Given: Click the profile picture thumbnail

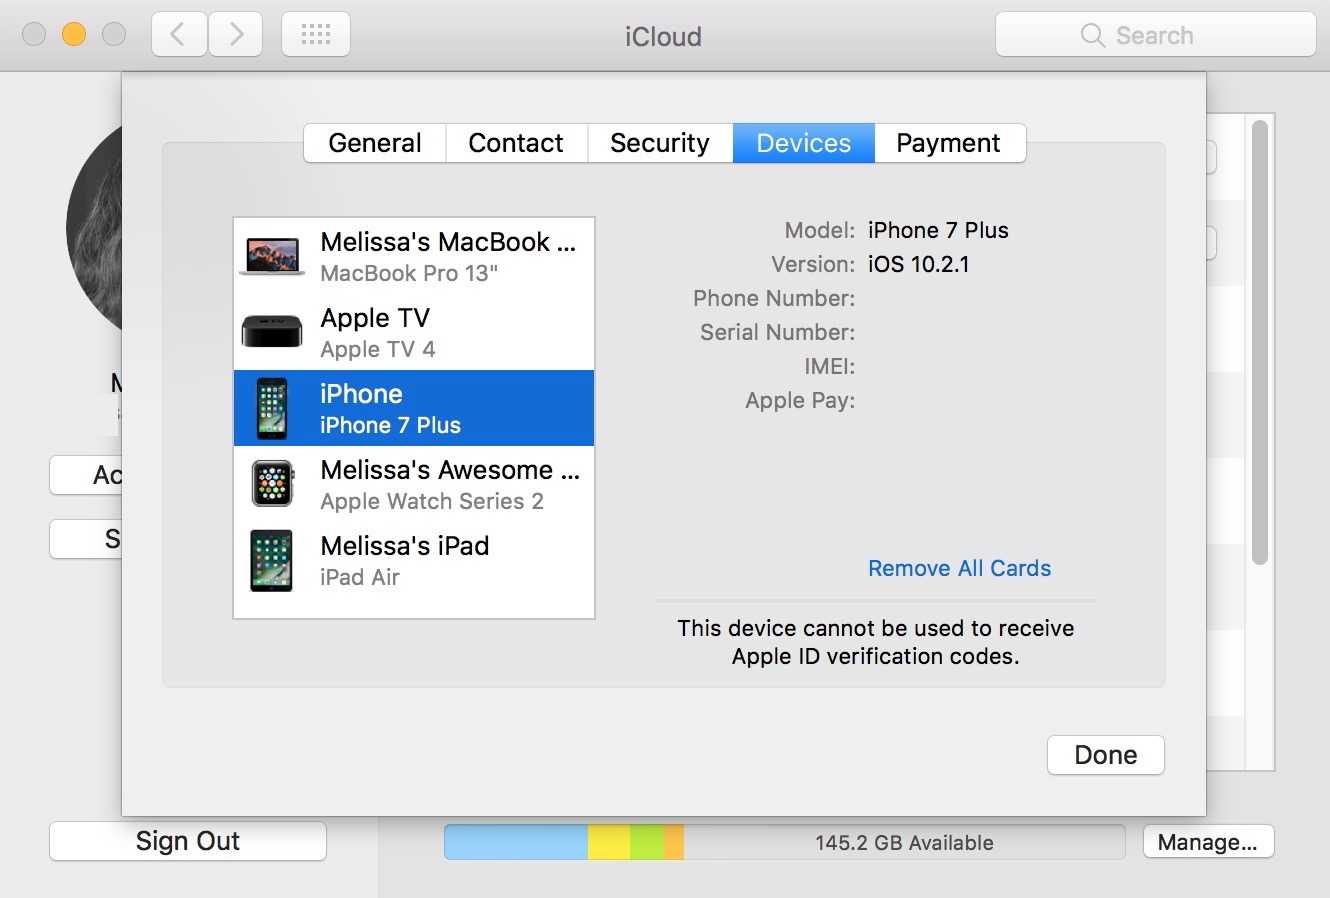Looking at the screenshot, I should 94,228.
